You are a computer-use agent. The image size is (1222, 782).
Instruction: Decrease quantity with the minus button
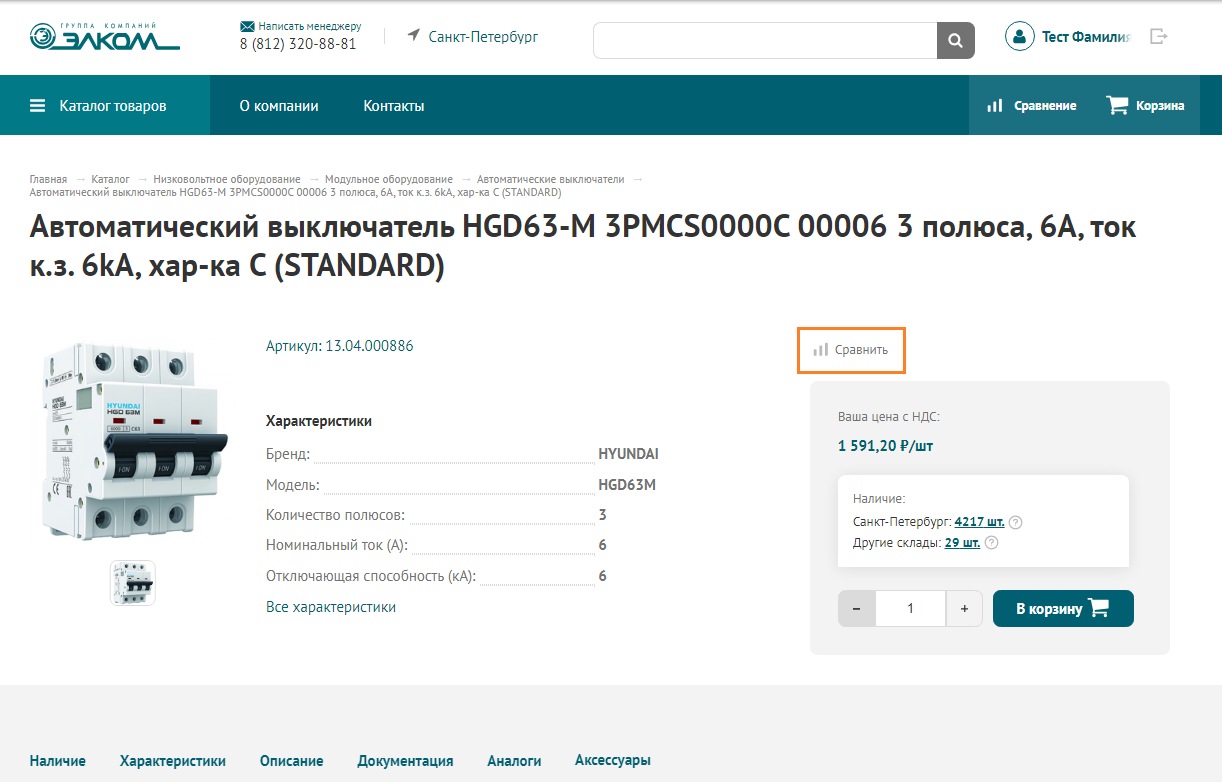[856, 608]
